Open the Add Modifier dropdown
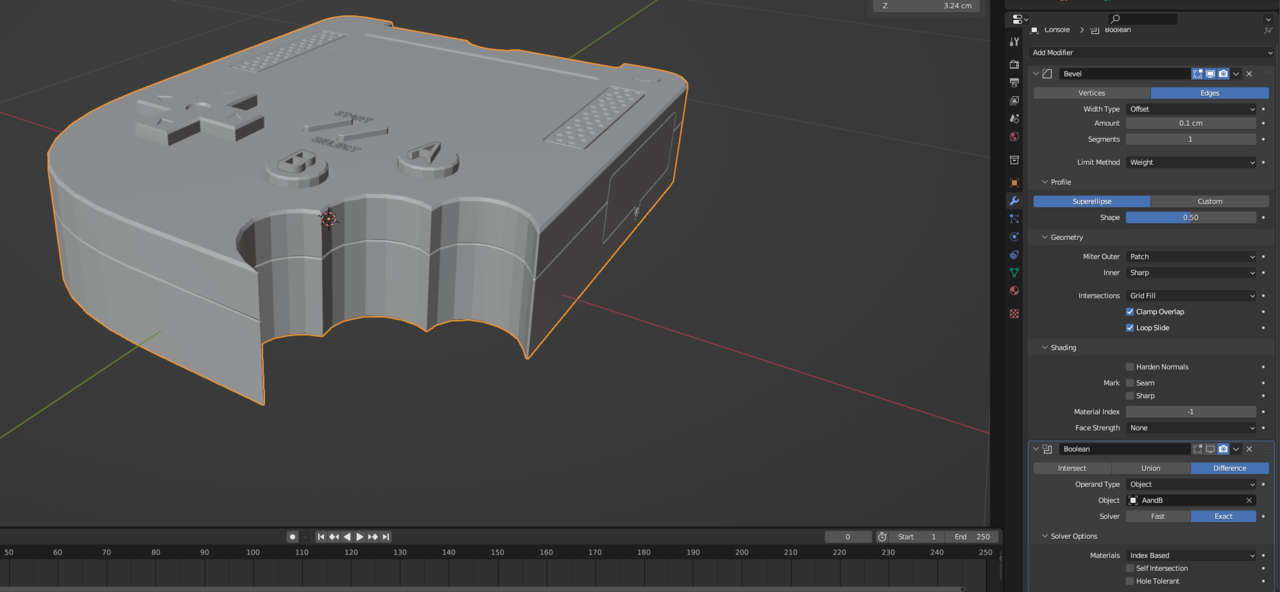The height and width of the screenshot is (592, 1280). pyautogui.click(x=1152, y=52)
